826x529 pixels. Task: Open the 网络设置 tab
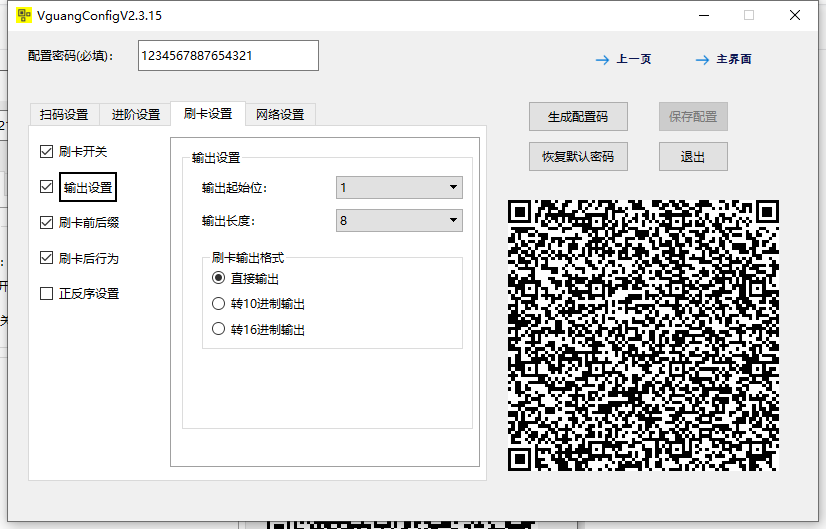click(280, 114)
